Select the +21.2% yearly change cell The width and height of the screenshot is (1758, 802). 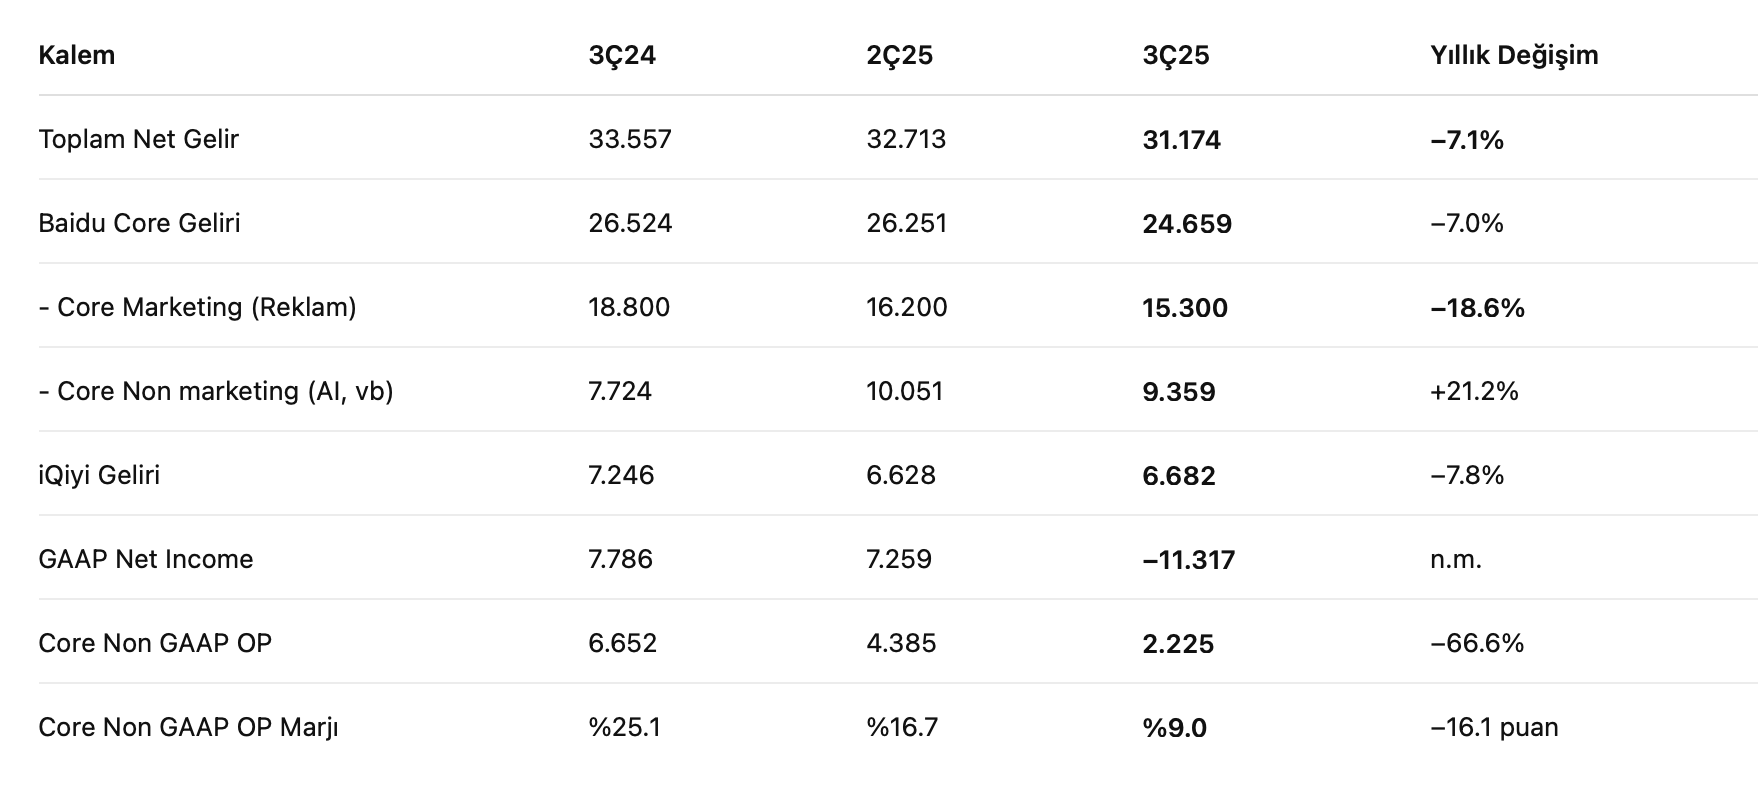pyautogui.click(x=1474, y=391)
